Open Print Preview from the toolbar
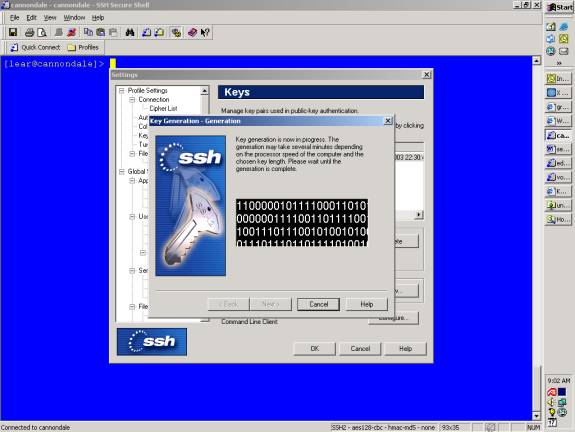Screen dimensions: 575x432 (42, 32)
